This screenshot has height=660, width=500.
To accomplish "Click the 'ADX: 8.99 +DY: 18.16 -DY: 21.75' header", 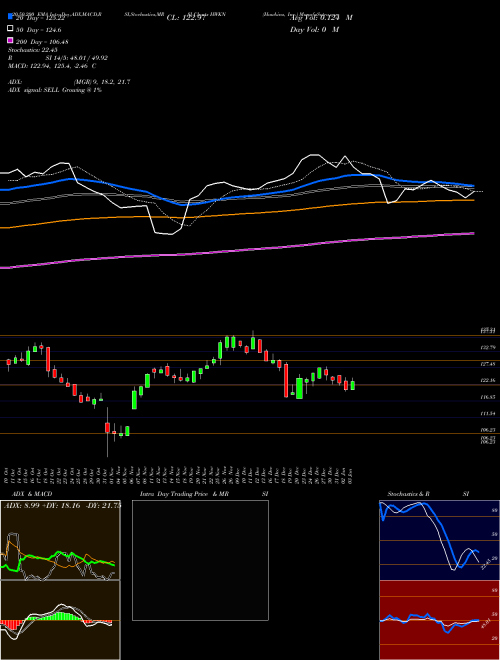I will pos(62,505).
